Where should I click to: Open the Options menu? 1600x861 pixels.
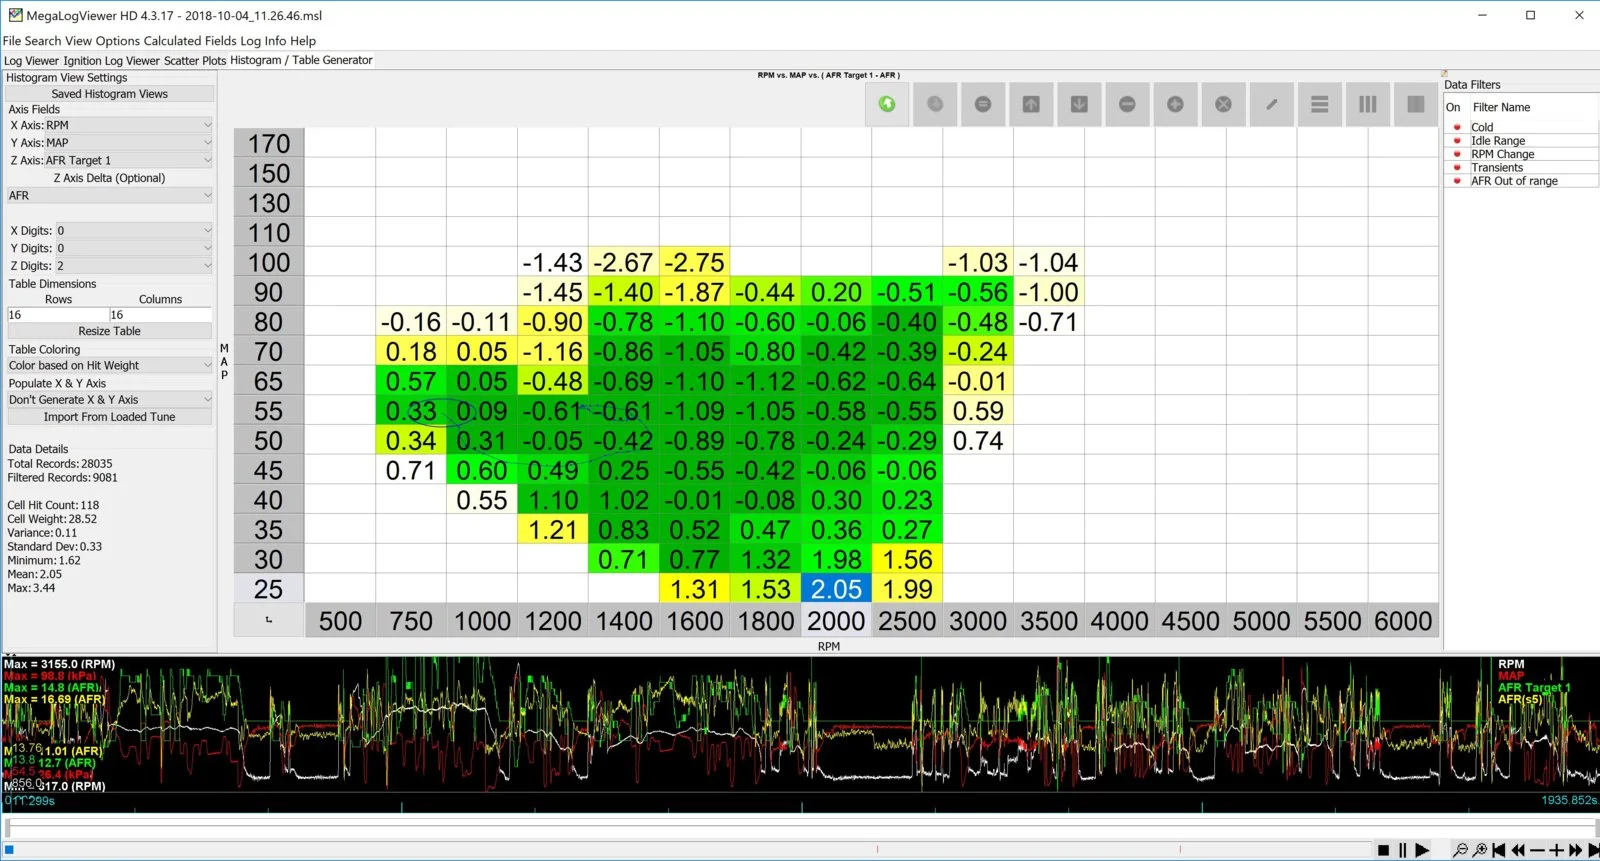click(118, 41)
